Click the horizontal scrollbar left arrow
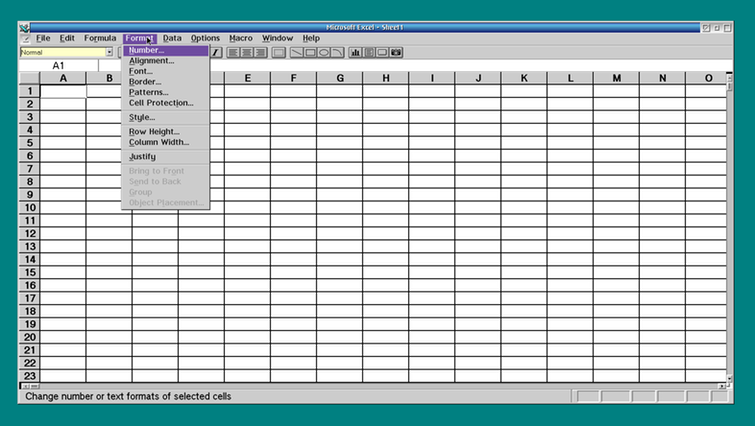755x426 pixels. point(25,386)
